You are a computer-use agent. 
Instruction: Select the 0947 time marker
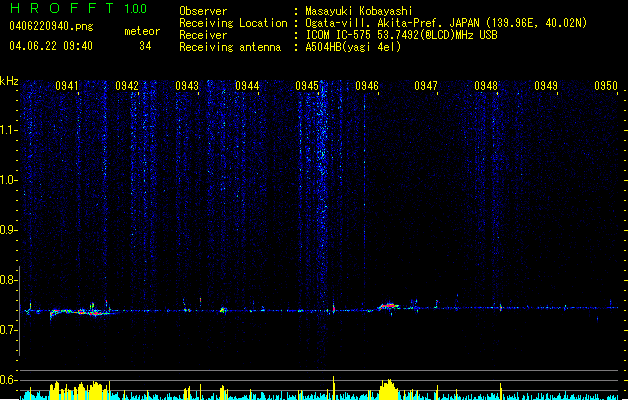coord(426,86)
